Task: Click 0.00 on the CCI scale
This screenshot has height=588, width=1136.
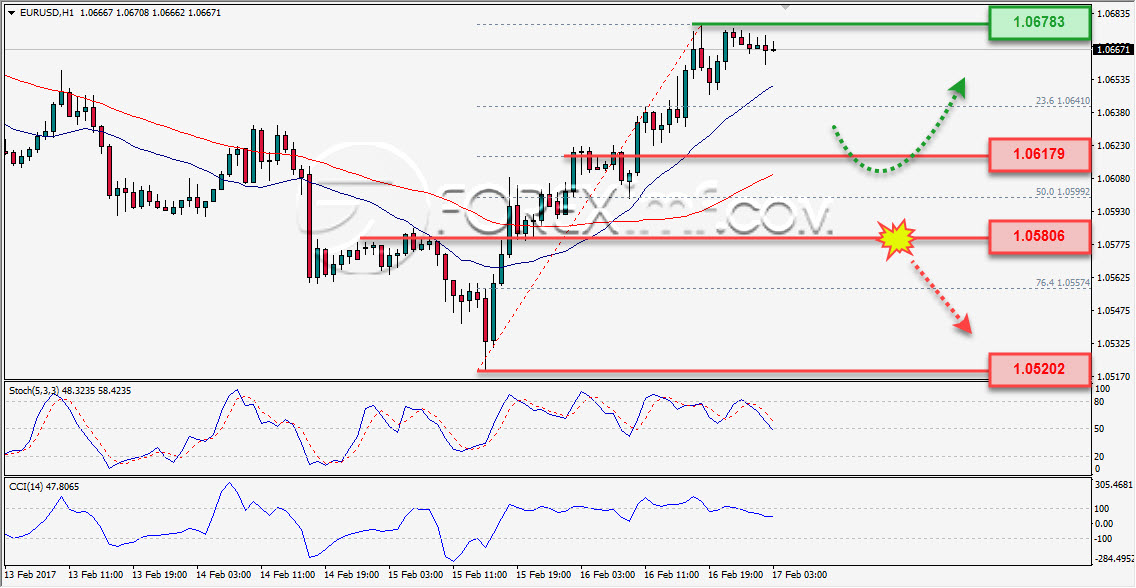Action: click(x=1105, y=524)
